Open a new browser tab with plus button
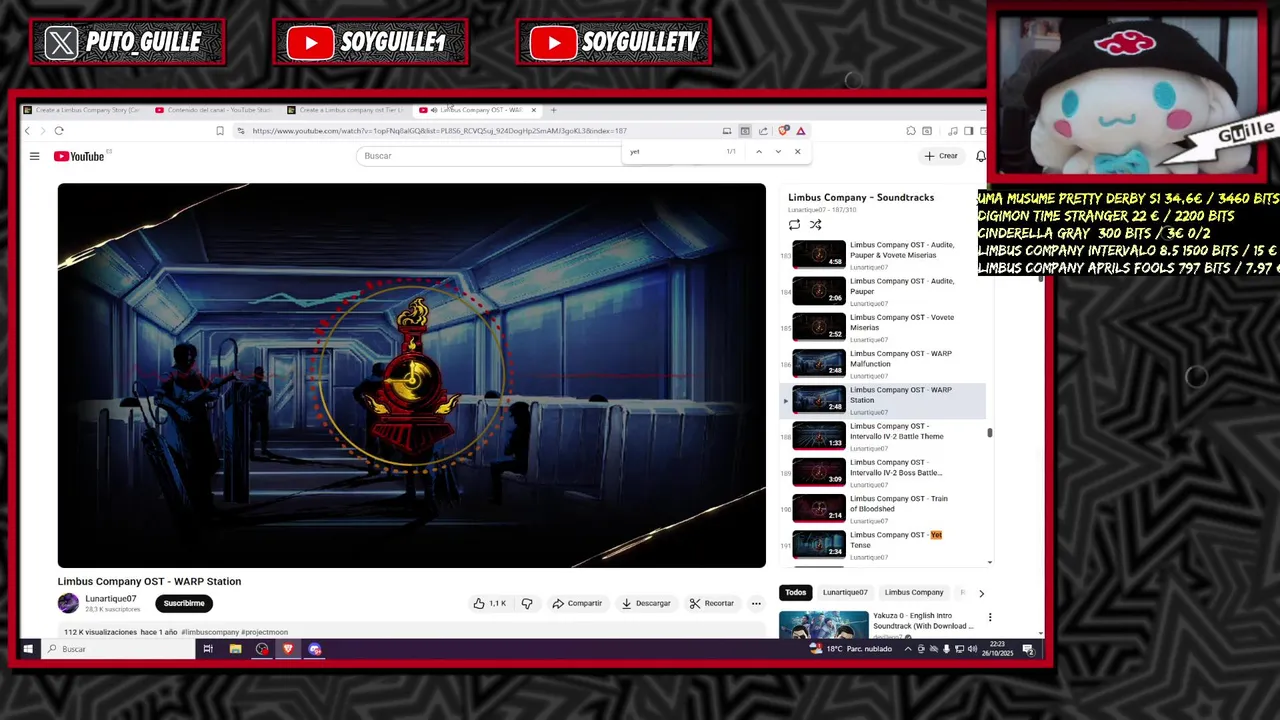Screen dimensions: 1280x720 pyautogui.click(x=553, y=110)
